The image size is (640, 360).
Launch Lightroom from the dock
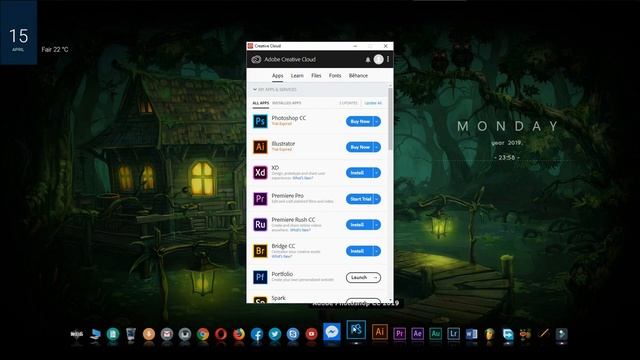tap(453, 334)
